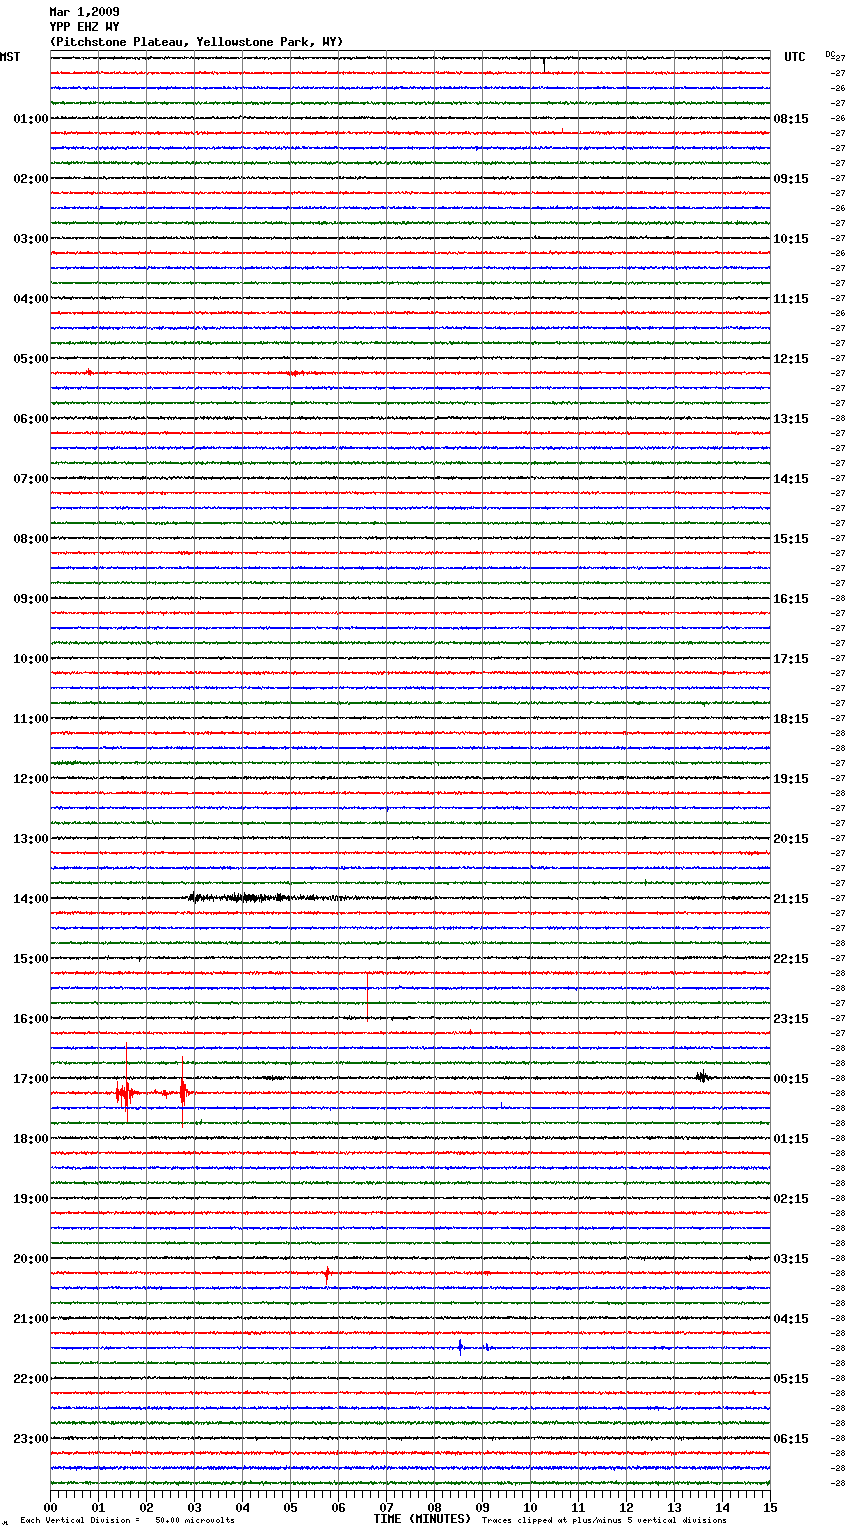Click the 10:15 UTC time label
This screenshot has width=850, height=1534.
point(791,239)
